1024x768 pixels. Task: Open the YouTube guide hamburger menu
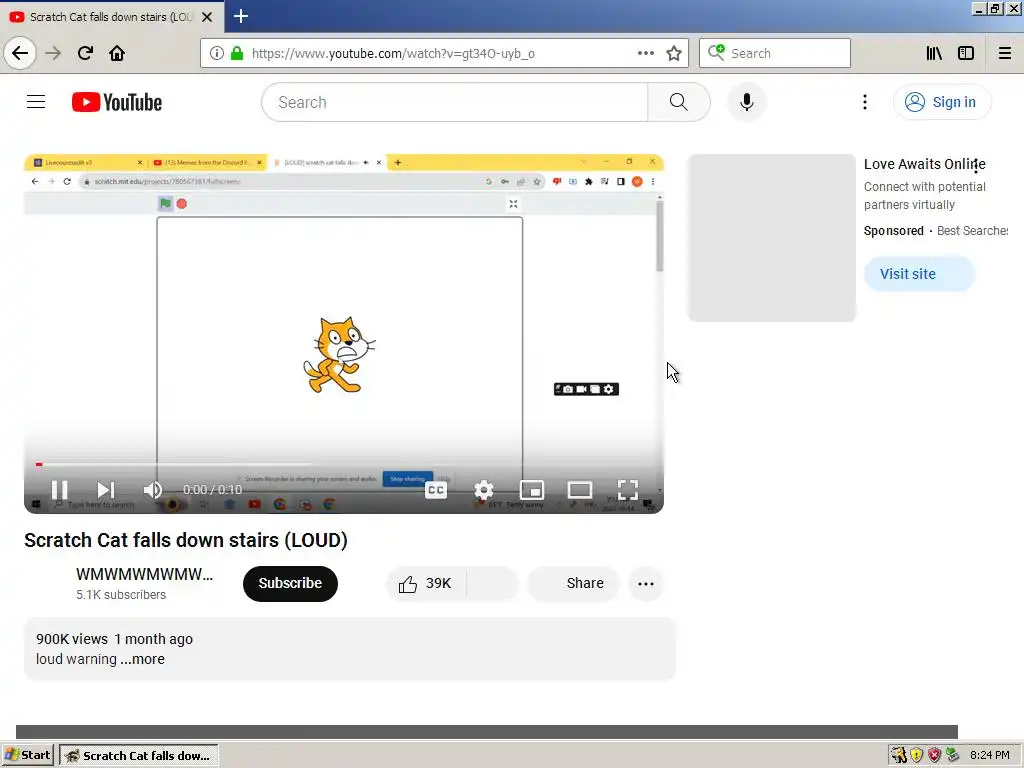pos(36,102)
